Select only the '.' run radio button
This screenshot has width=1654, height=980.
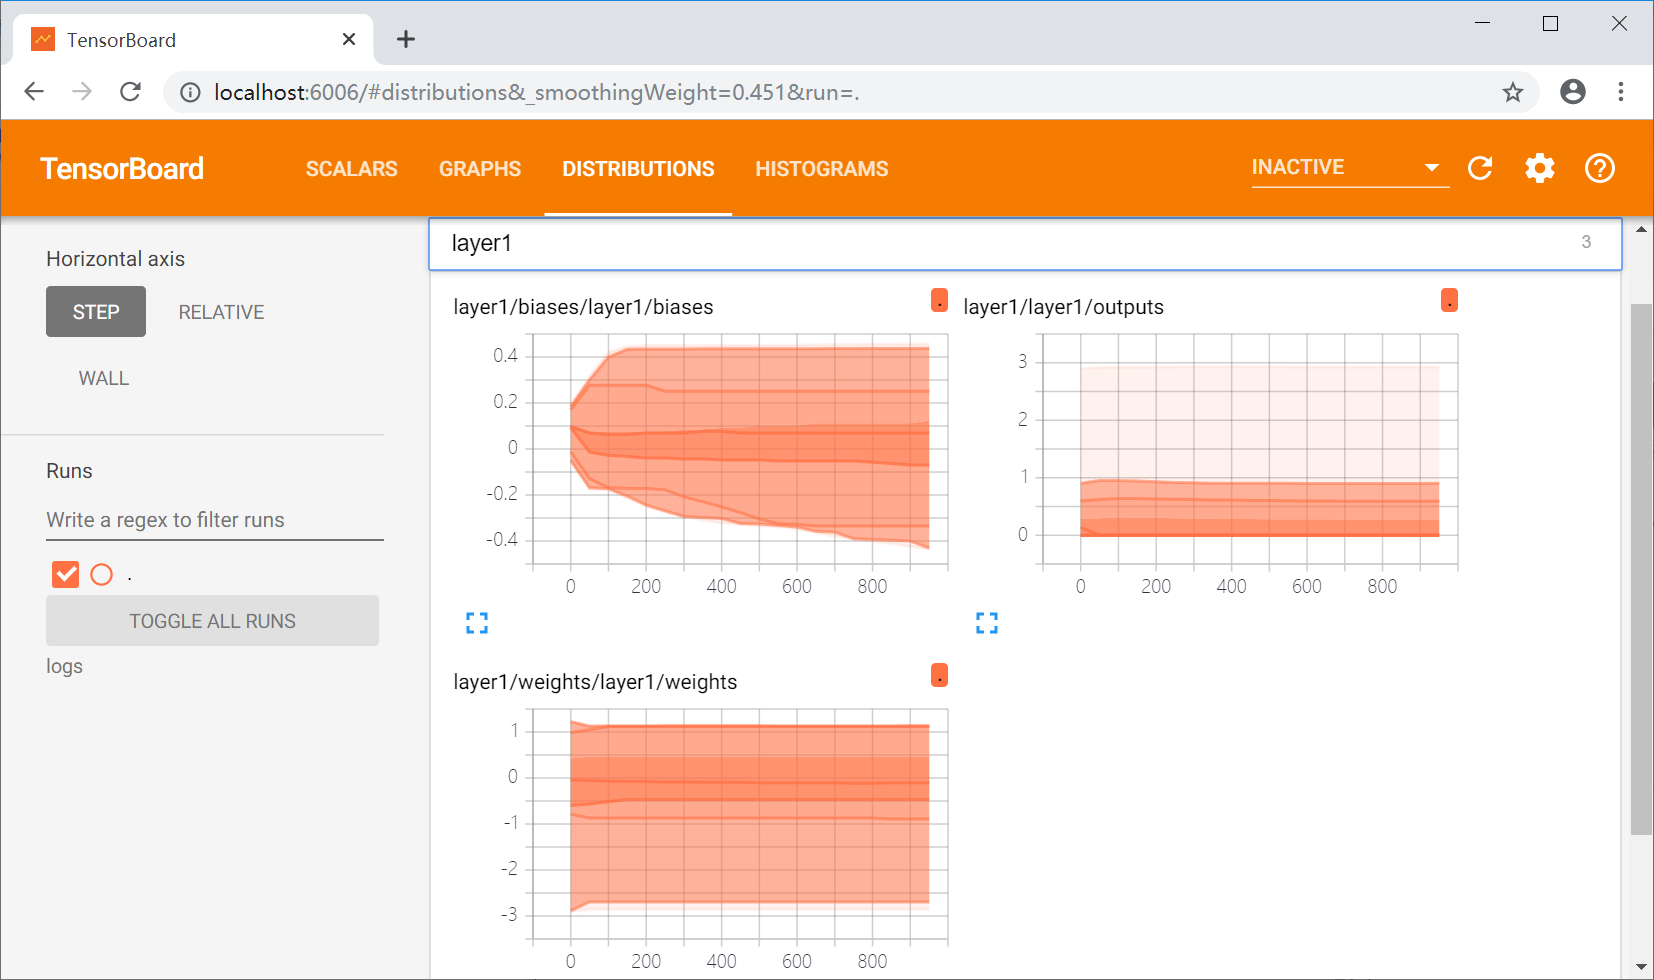102,574
